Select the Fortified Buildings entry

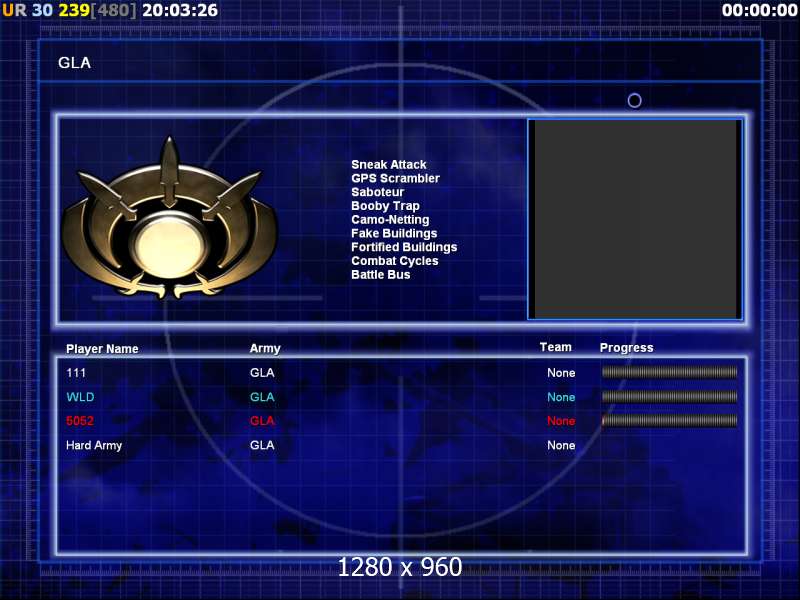coord(404,247)
